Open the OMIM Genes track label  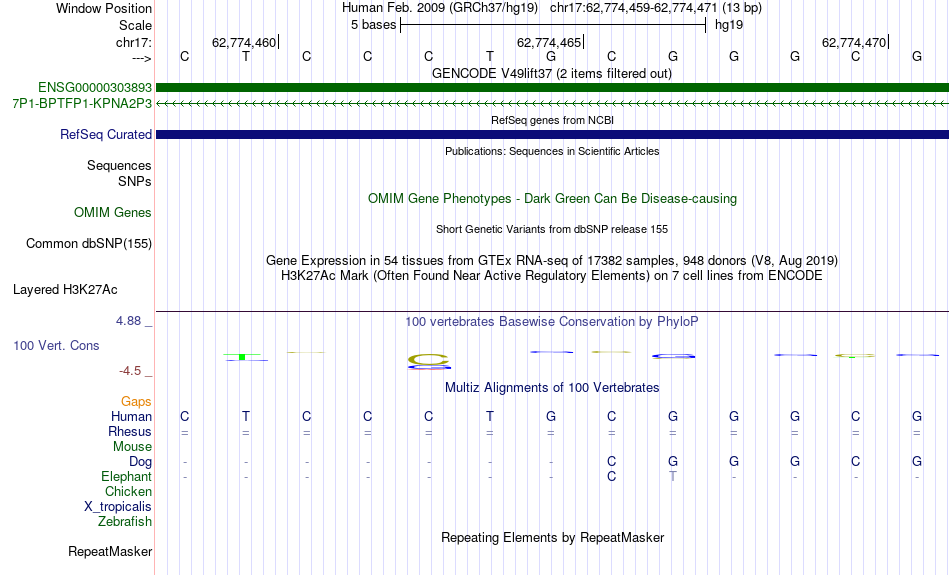tap(113, 213)
